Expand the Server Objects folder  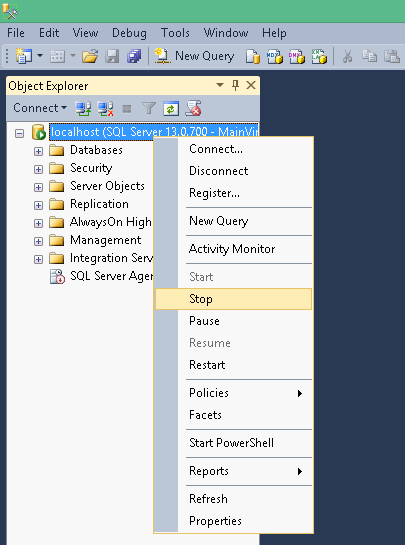pyautogui.click(x=38, y=187)
